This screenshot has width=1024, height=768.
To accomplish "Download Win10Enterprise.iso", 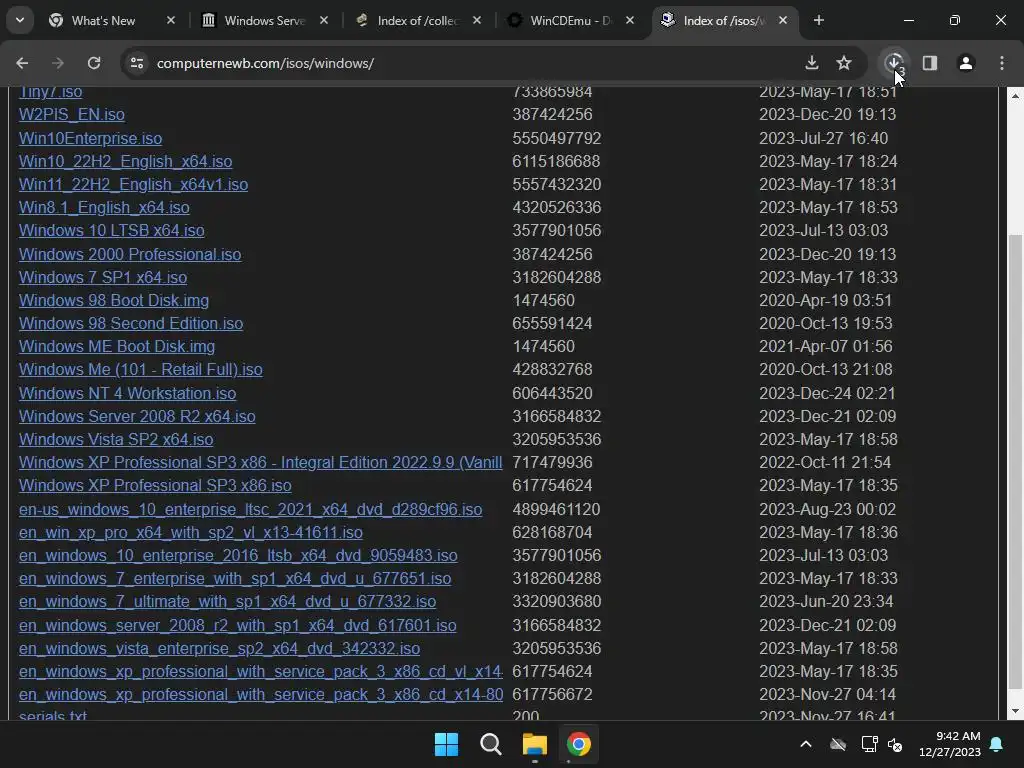I will [90, 138].
